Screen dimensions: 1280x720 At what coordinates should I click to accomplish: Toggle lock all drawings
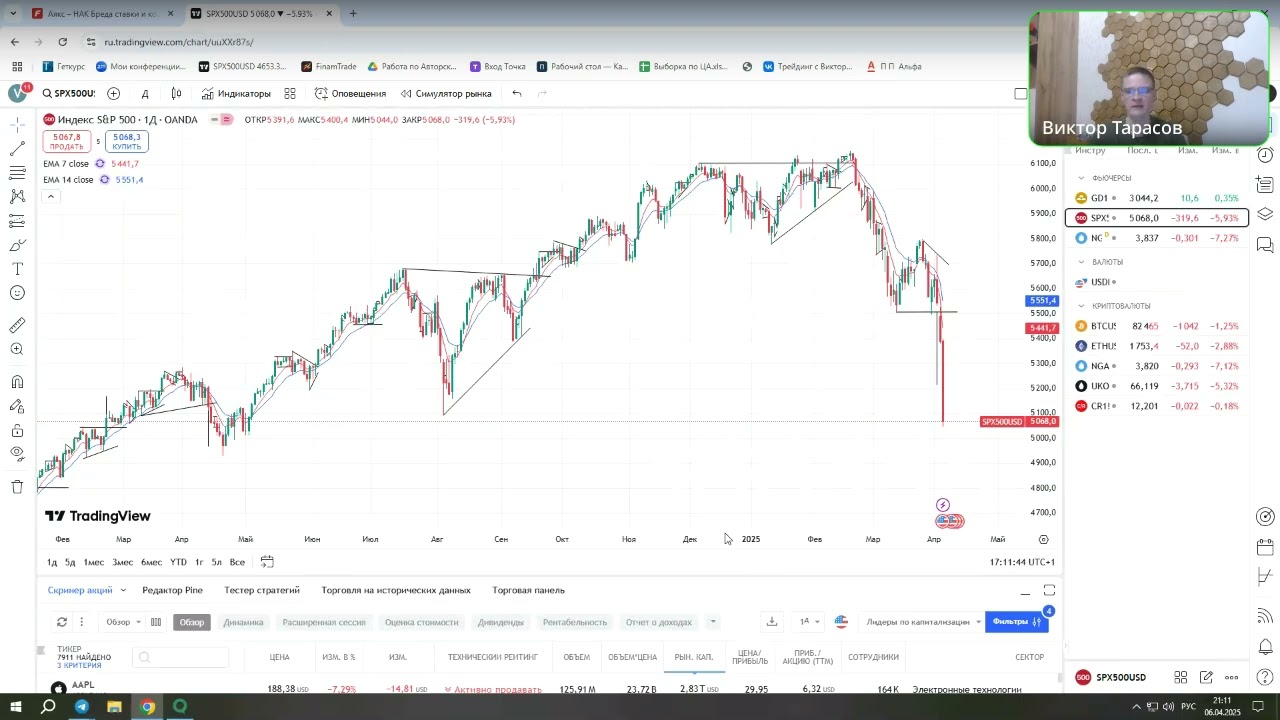[x=17, y=430]
